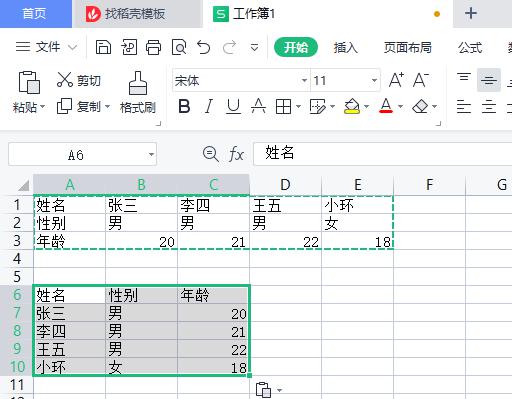Click the Eraser clear icon
The height and width of the screenshot is (399, 512).
(420, 107)
